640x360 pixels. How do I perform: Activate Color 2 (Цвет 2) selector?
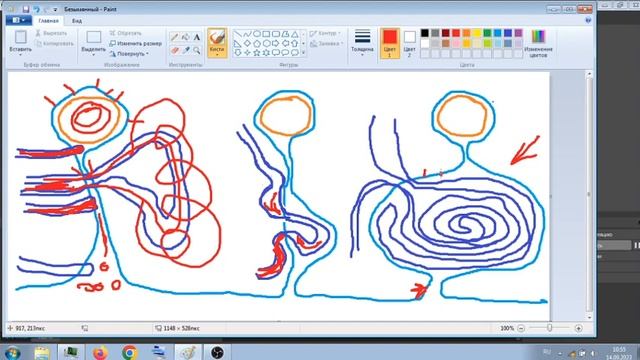coord(409,43)
